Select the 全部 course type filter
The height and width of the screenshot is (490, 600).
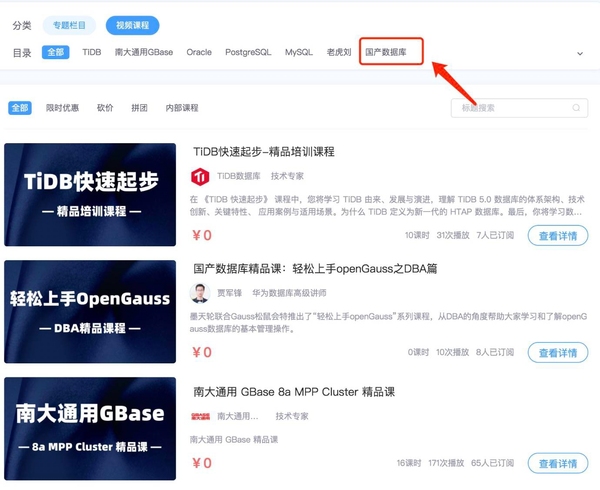point(20,108)
